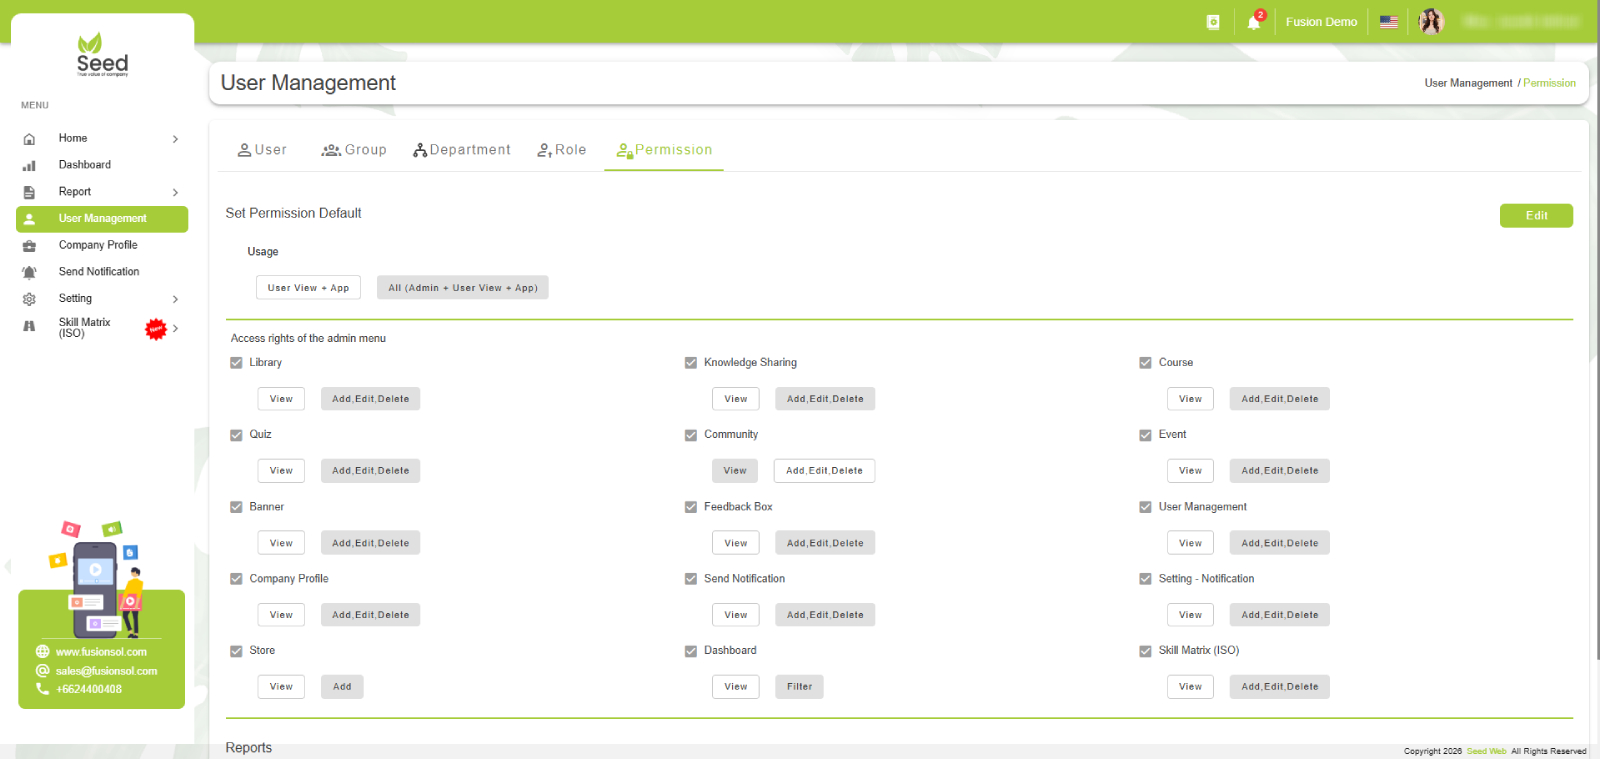Click the Dashboard bar chart icon
The image size is (1600, 759).
29,166
